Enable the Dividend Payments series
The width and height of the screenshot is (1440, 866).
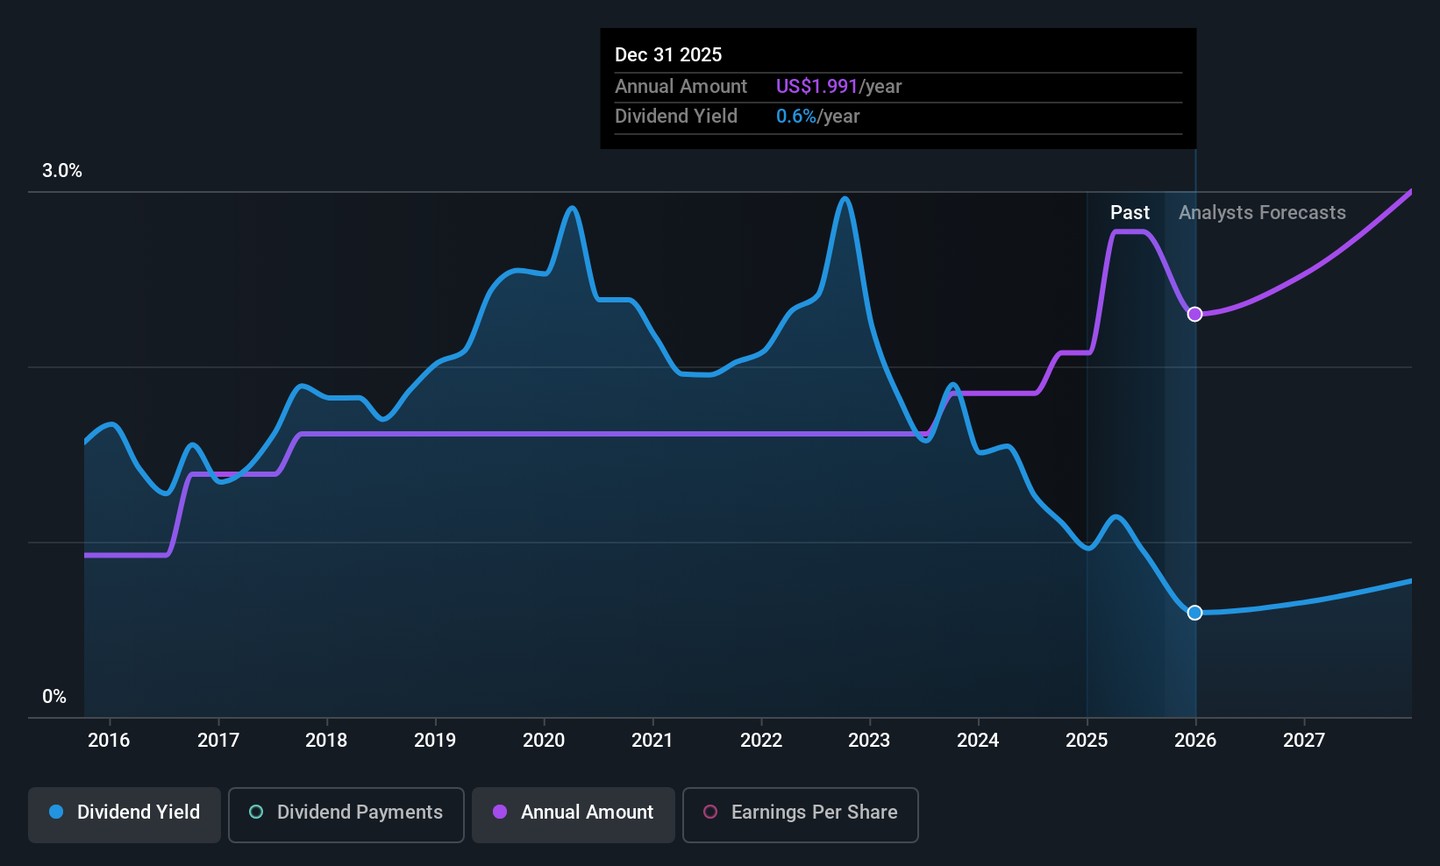coord(346,814)
